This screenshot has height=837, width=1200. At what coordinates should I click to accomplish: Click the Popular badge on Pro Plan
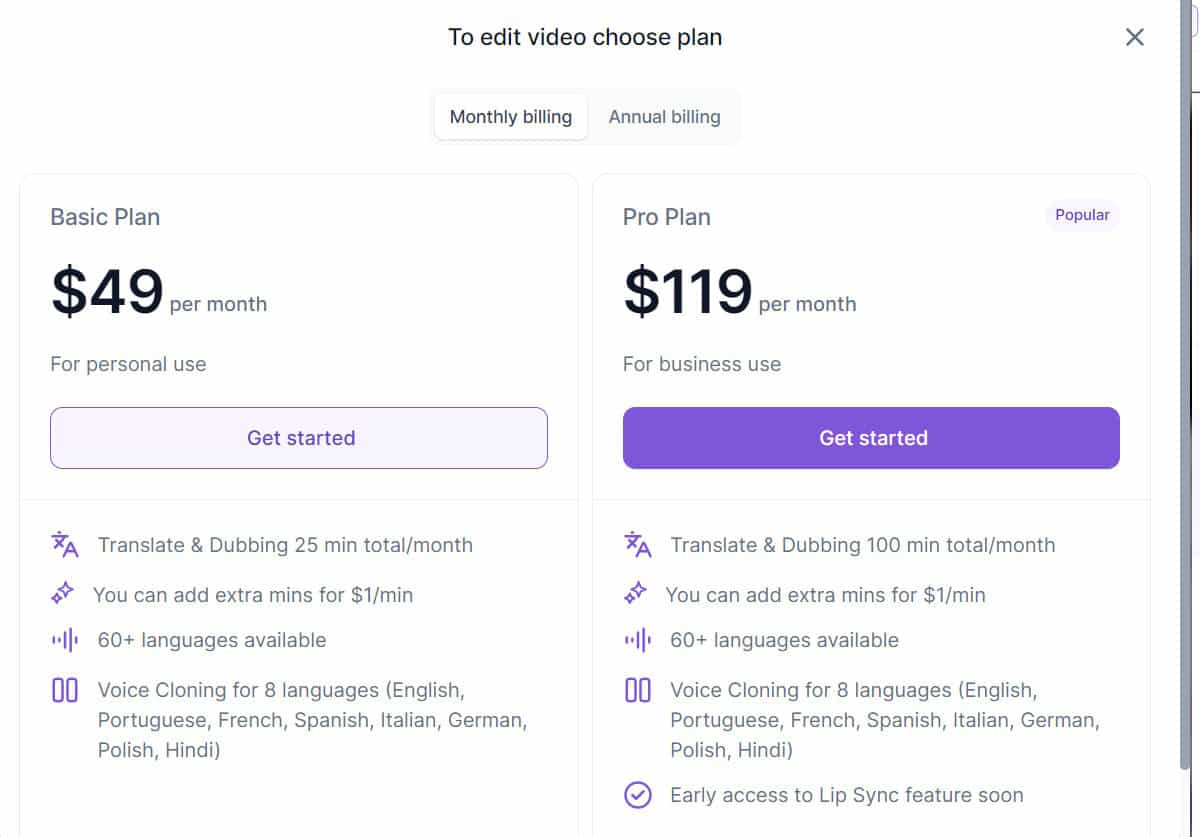[x=1082, y=215]
